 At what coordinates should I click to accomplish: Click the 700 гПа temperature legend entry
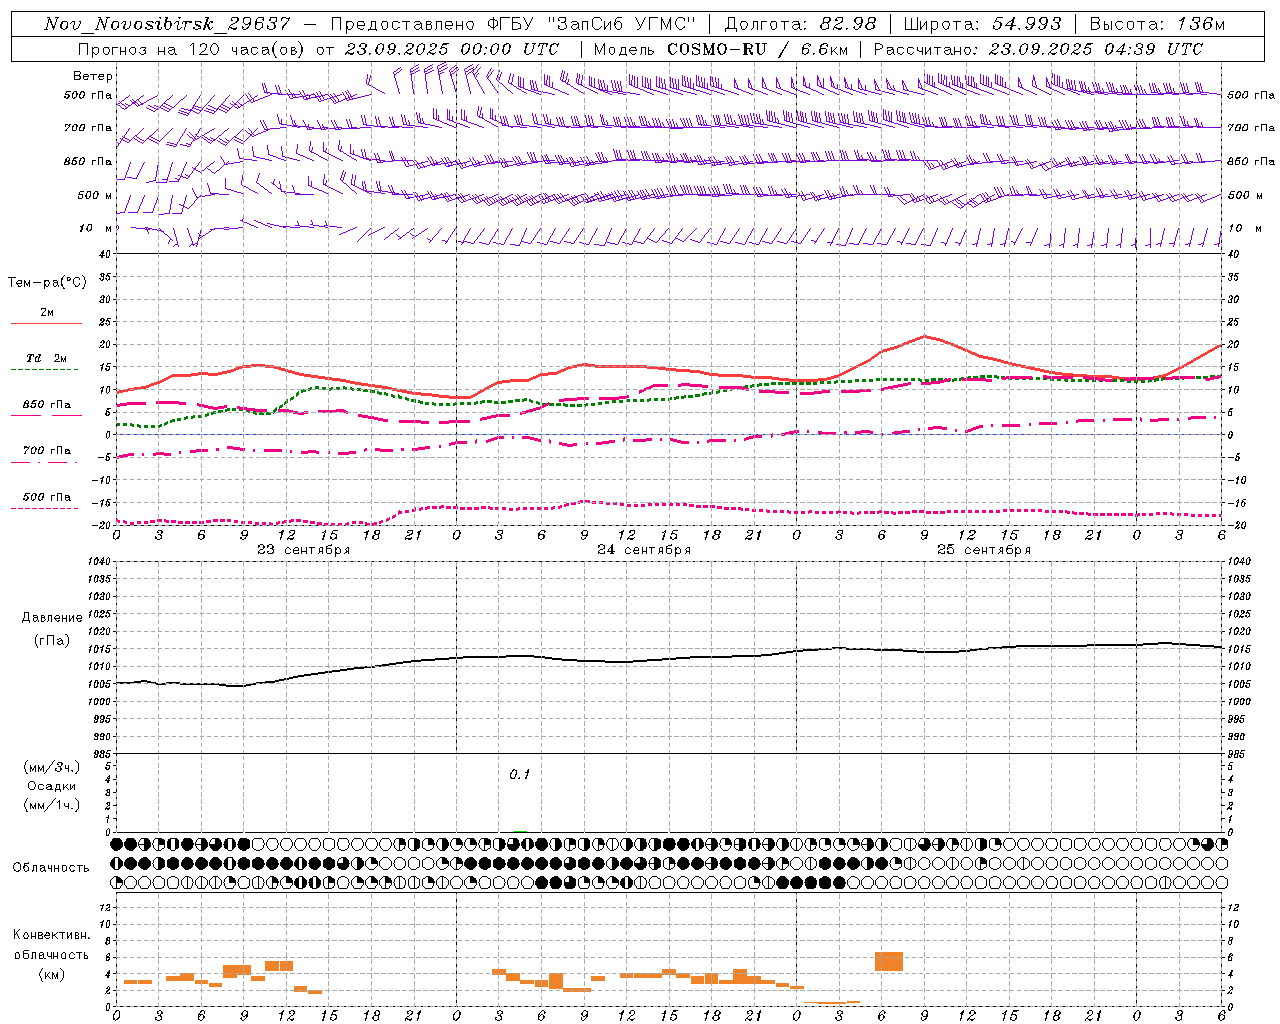coord(47,450)
